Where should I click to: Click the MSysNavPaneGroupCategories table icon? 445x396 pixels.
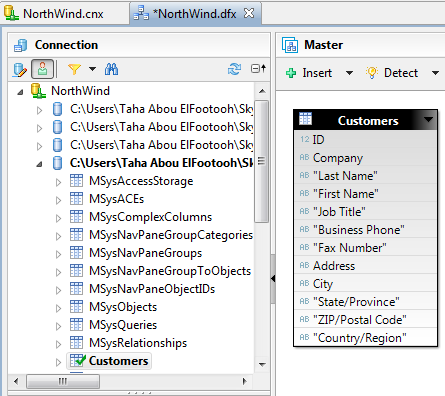(x=76, y=235)
